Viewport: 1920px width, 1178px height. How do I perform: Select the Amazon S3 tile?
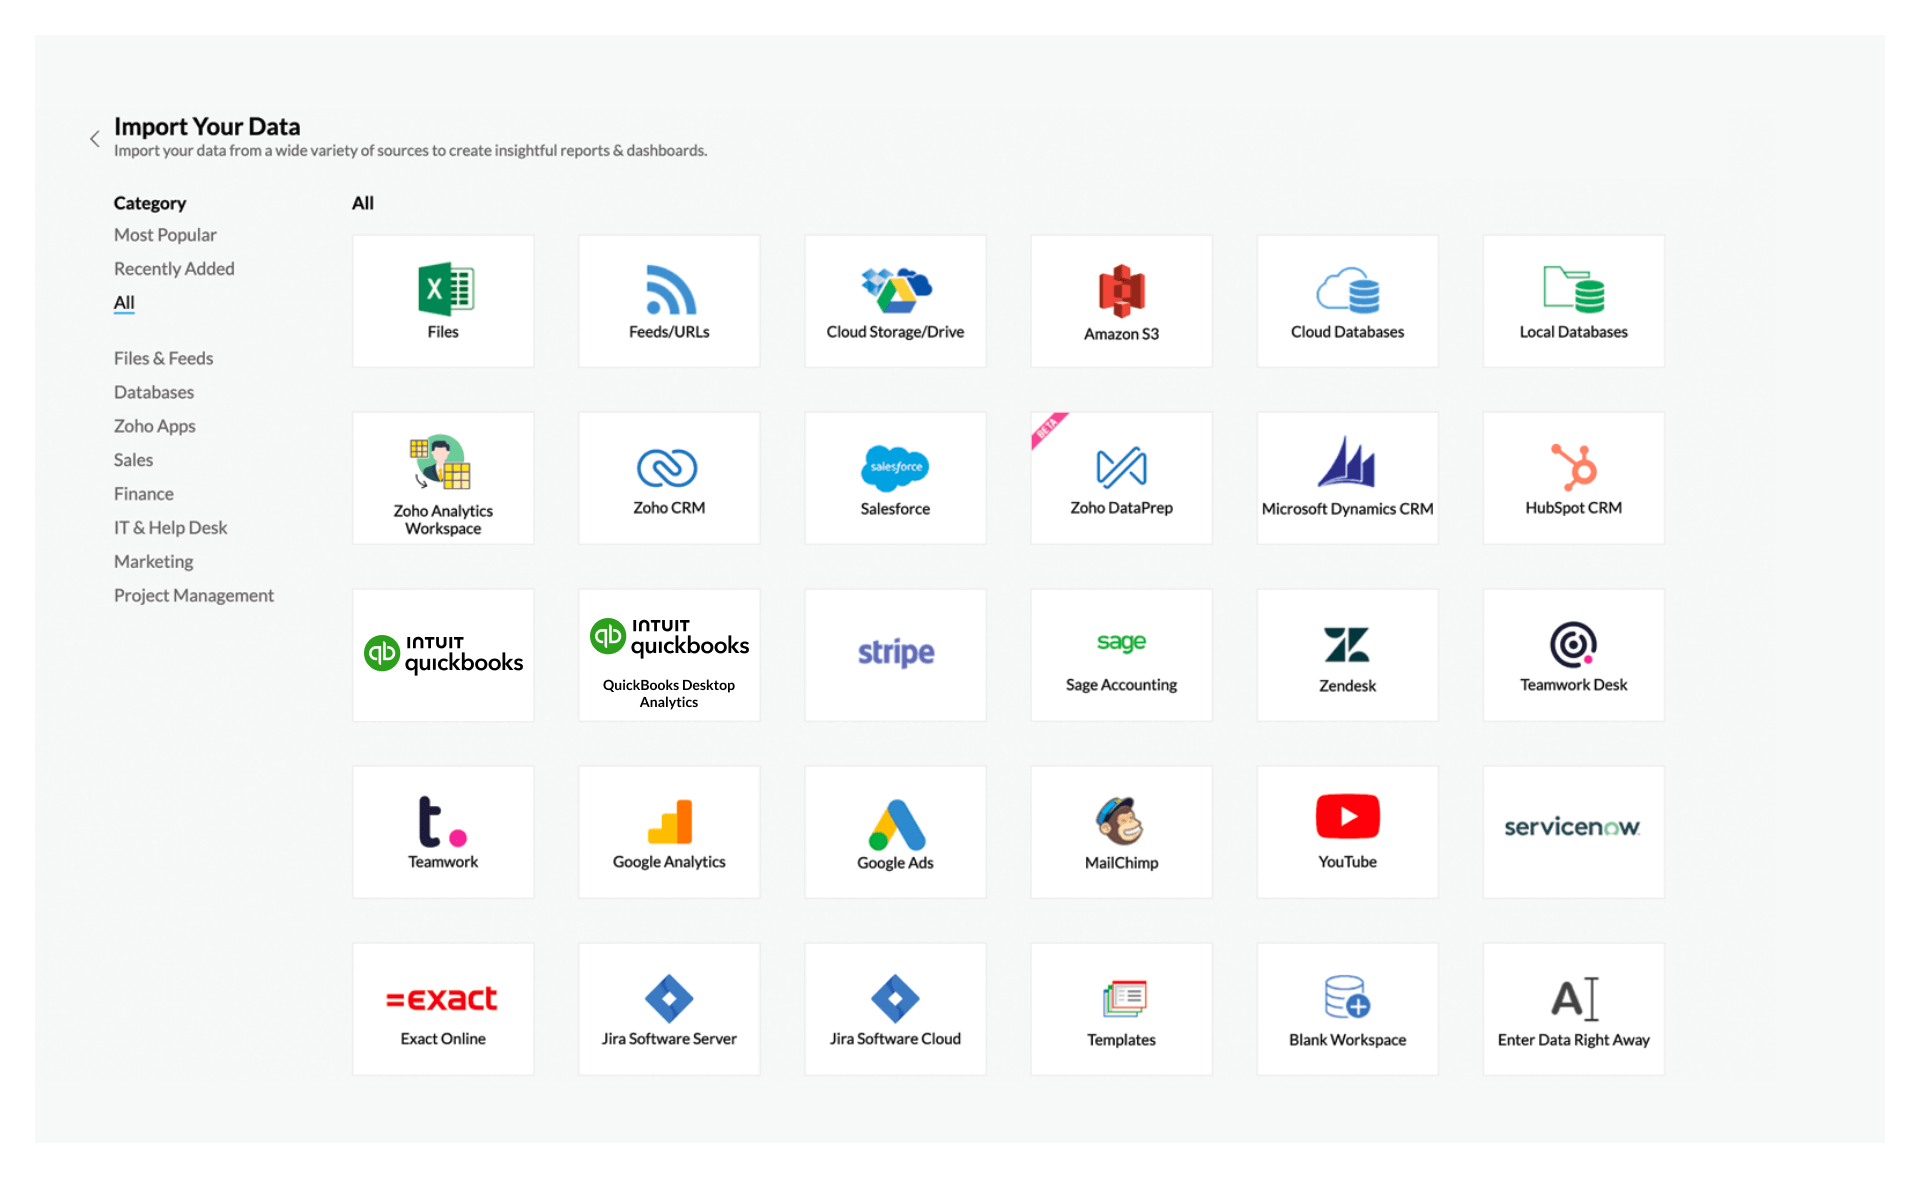1121,300
